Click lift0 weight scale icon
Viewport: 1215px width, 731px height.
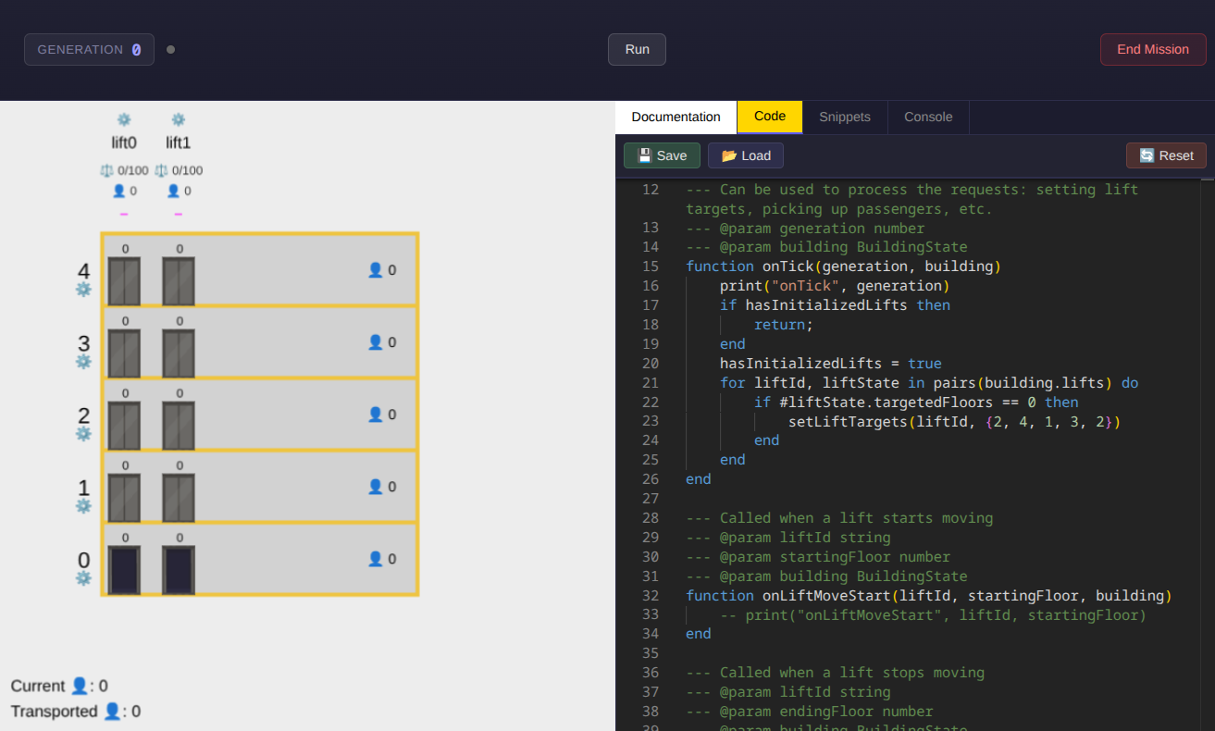coord(107,171)
